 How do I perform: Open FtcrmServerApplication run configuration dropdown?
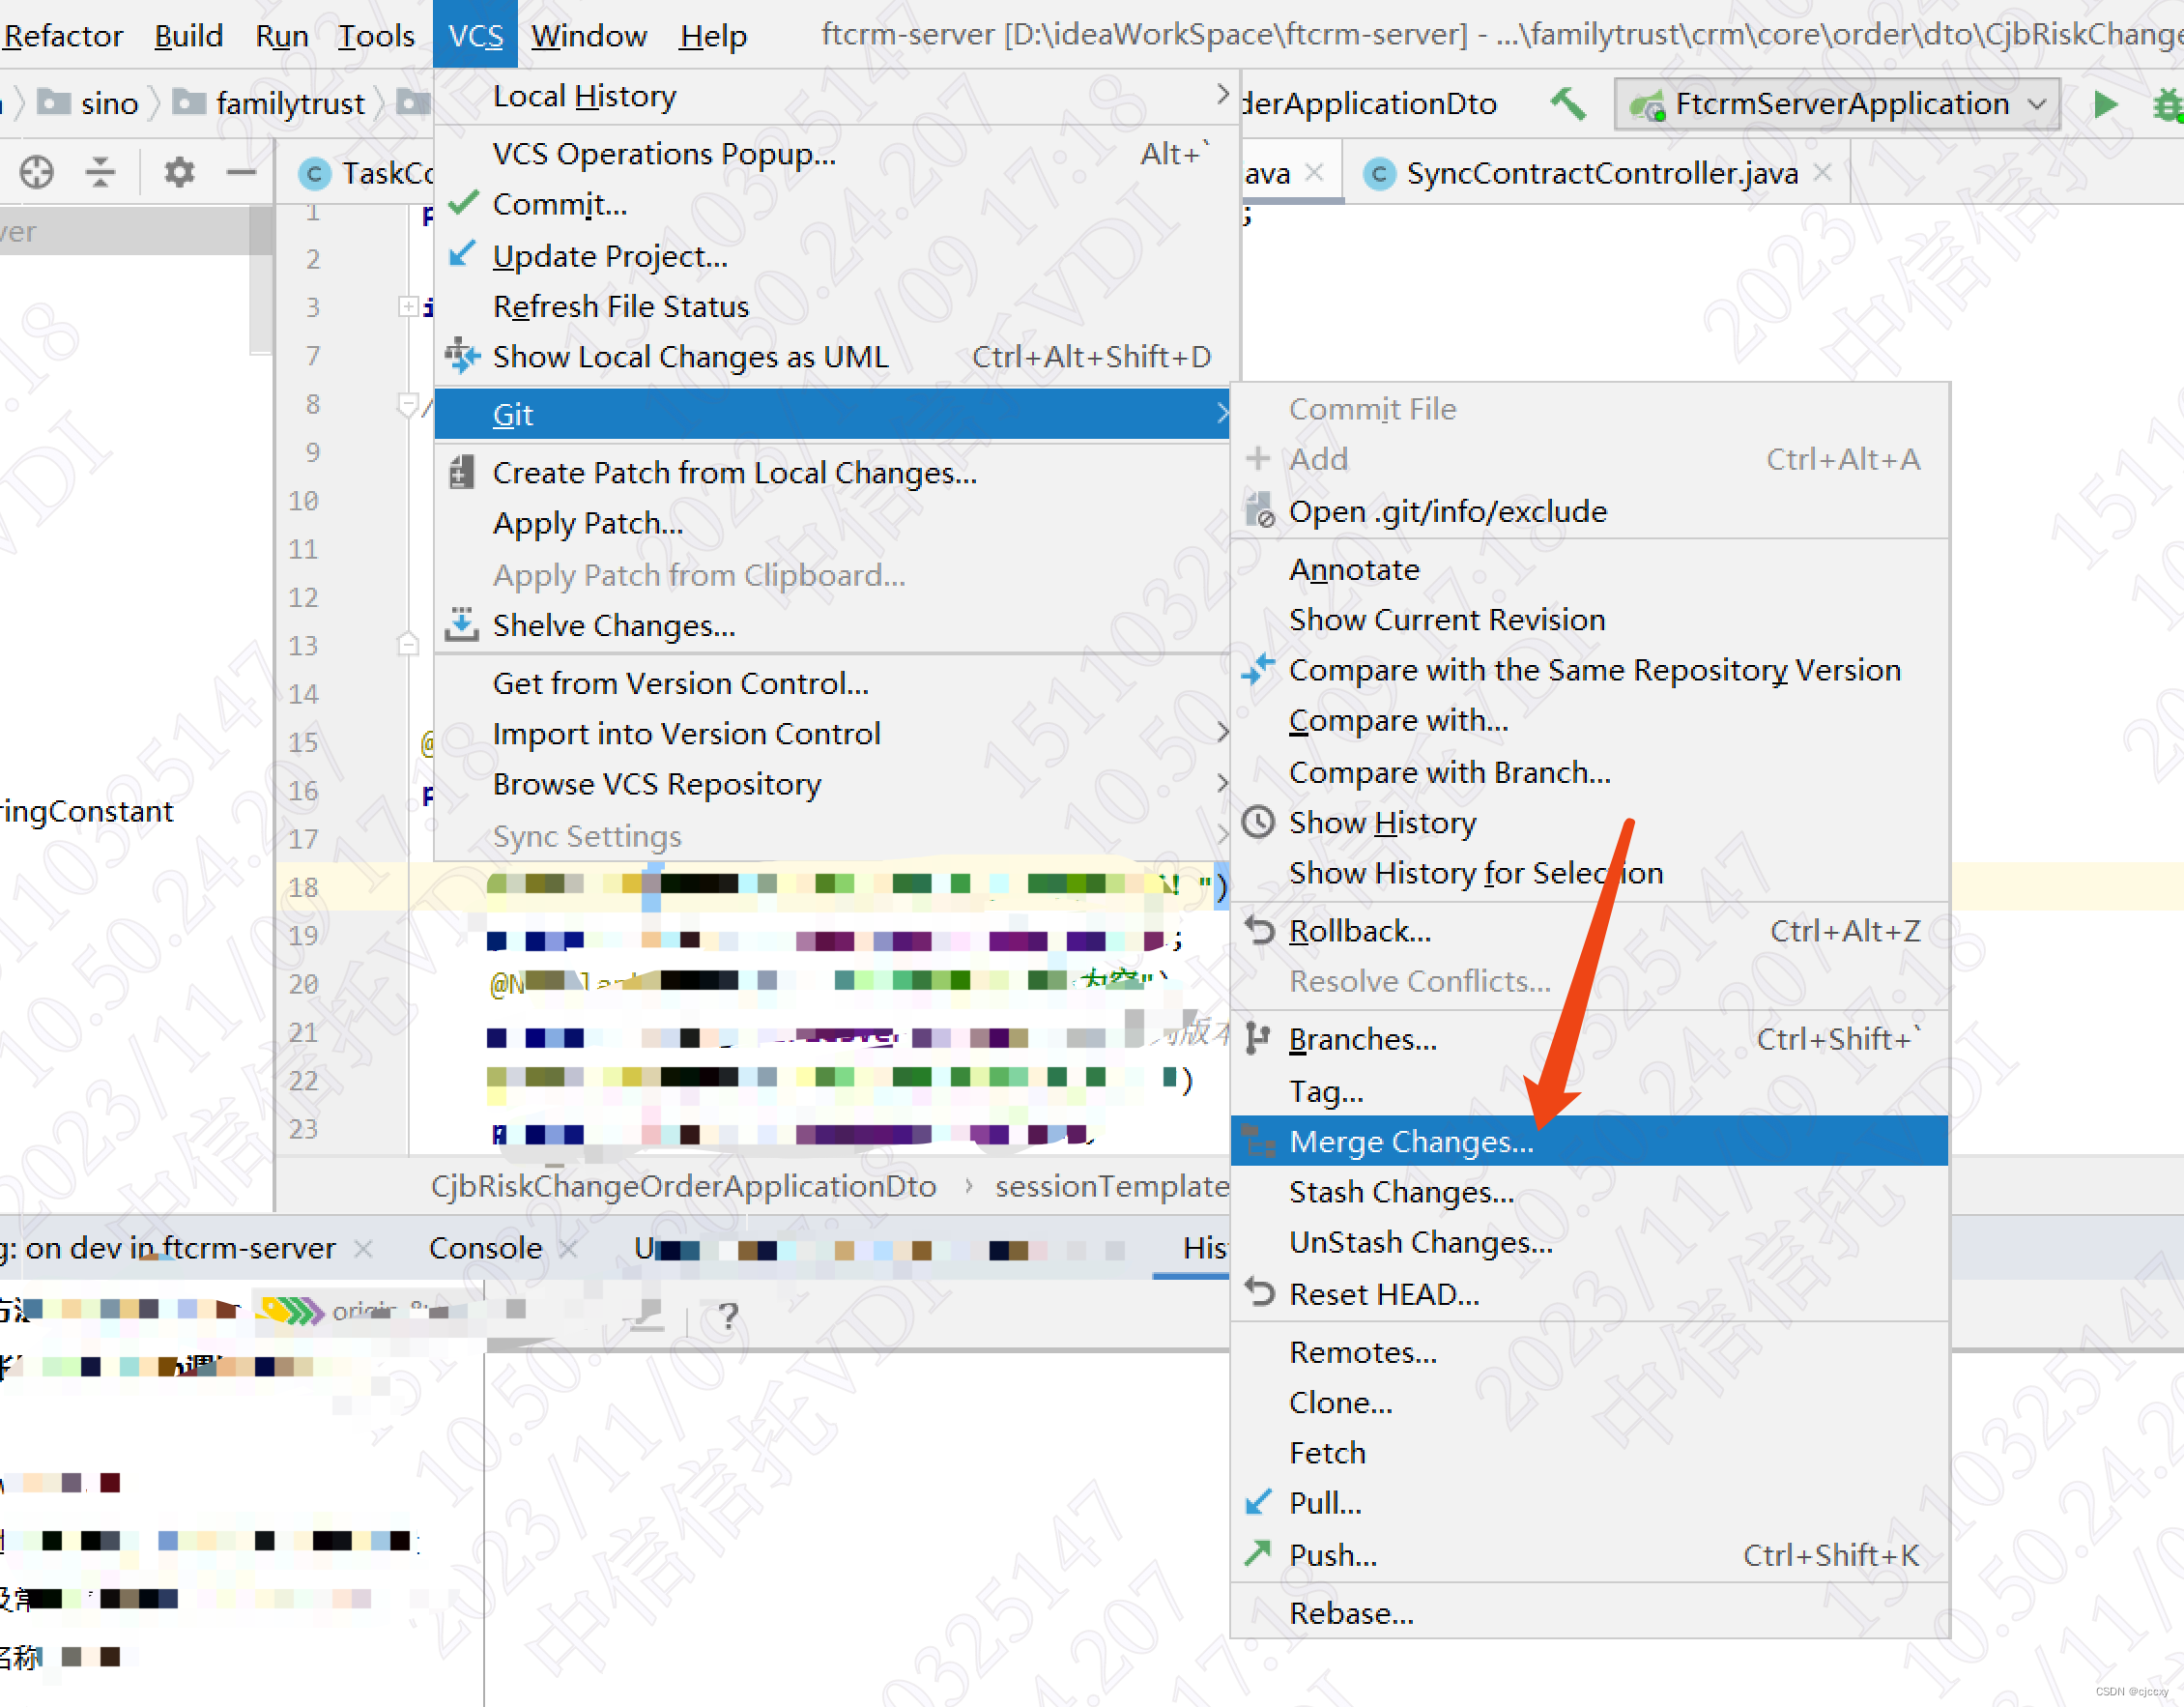(x=1838, y=104)
